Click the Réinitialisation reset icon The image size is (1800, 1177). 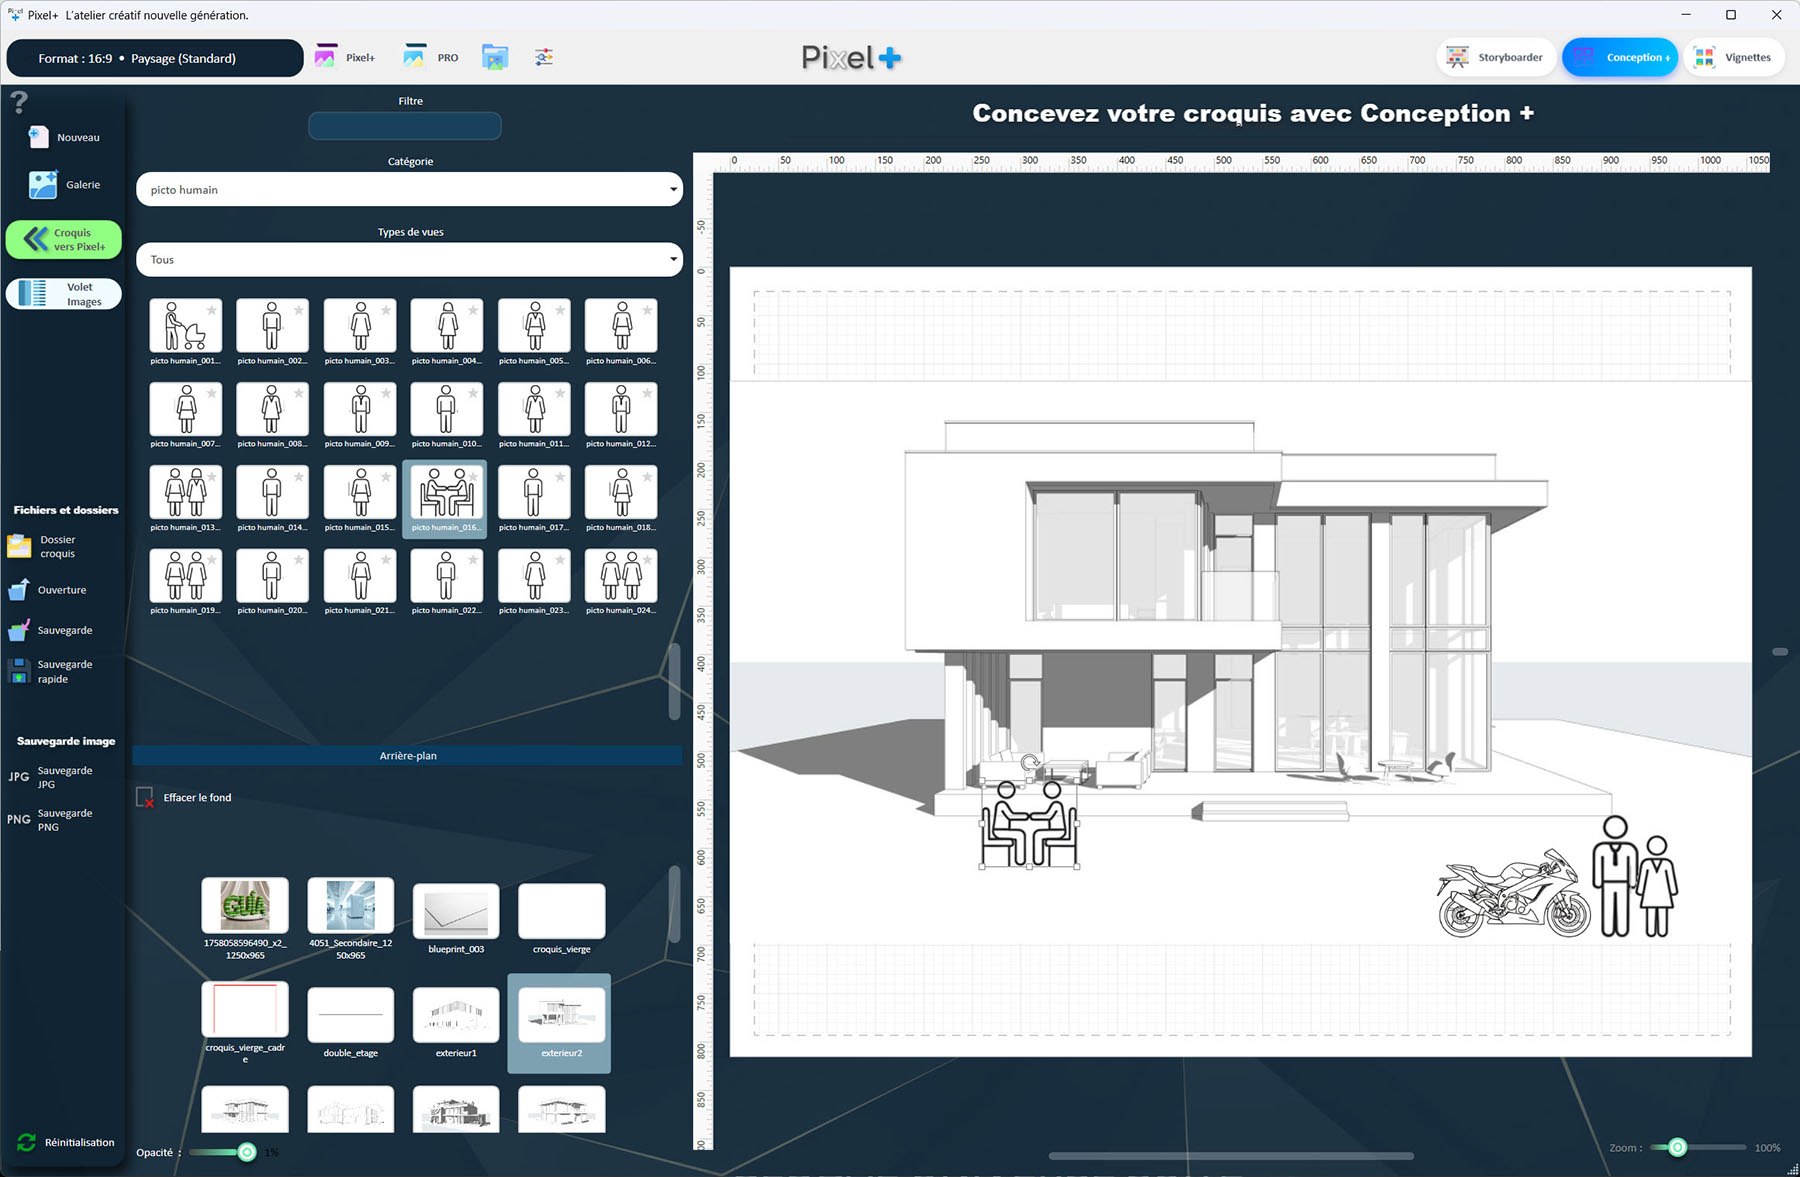27,1142
